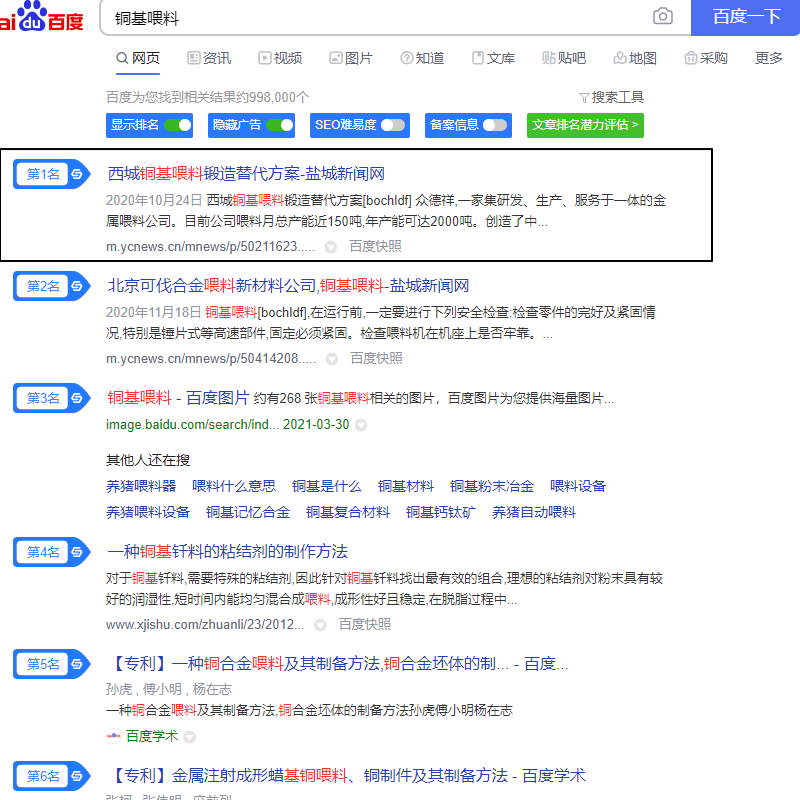Screen dimensions: 800x800
Task: Expand dropdown next to m.ycnews.cn/mnews/p/50211623
Action: (x=331, y=247)
